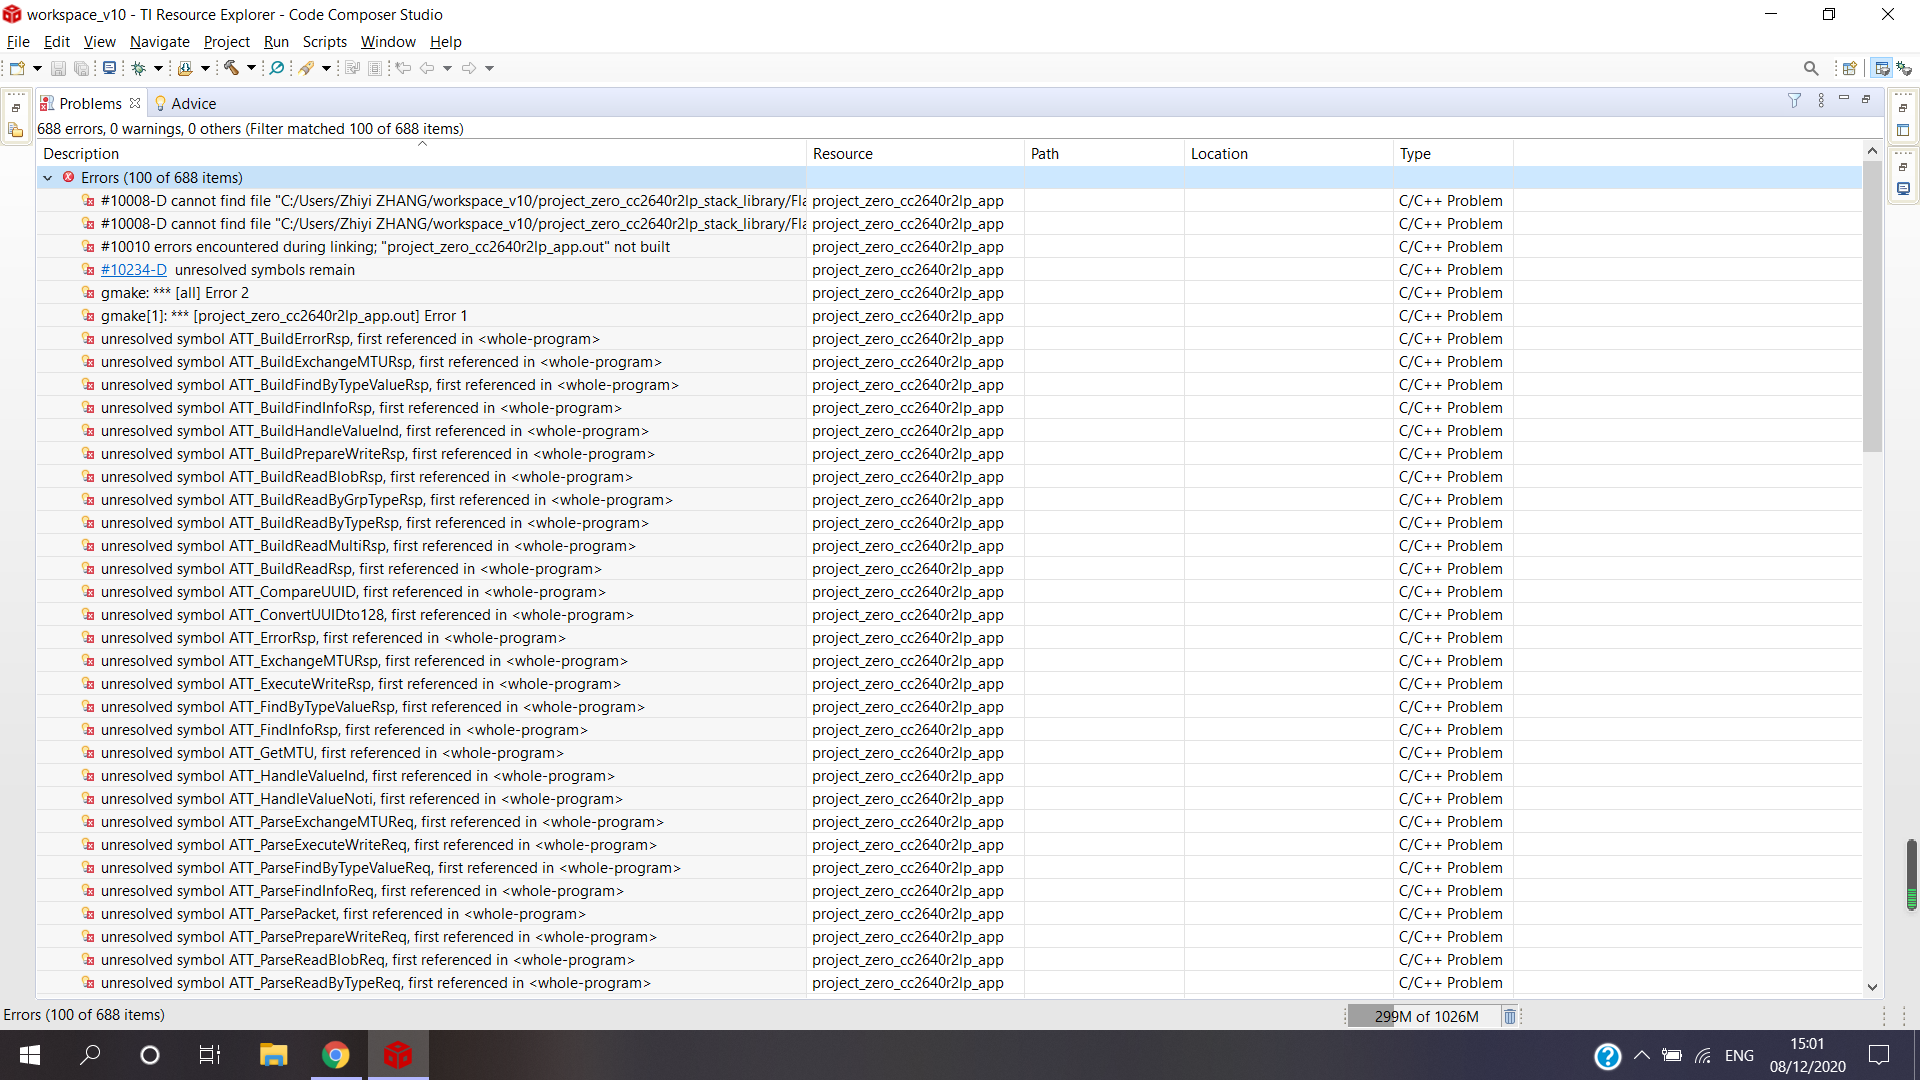Click the Problems view filter funnel icon

click(1794, 101)
